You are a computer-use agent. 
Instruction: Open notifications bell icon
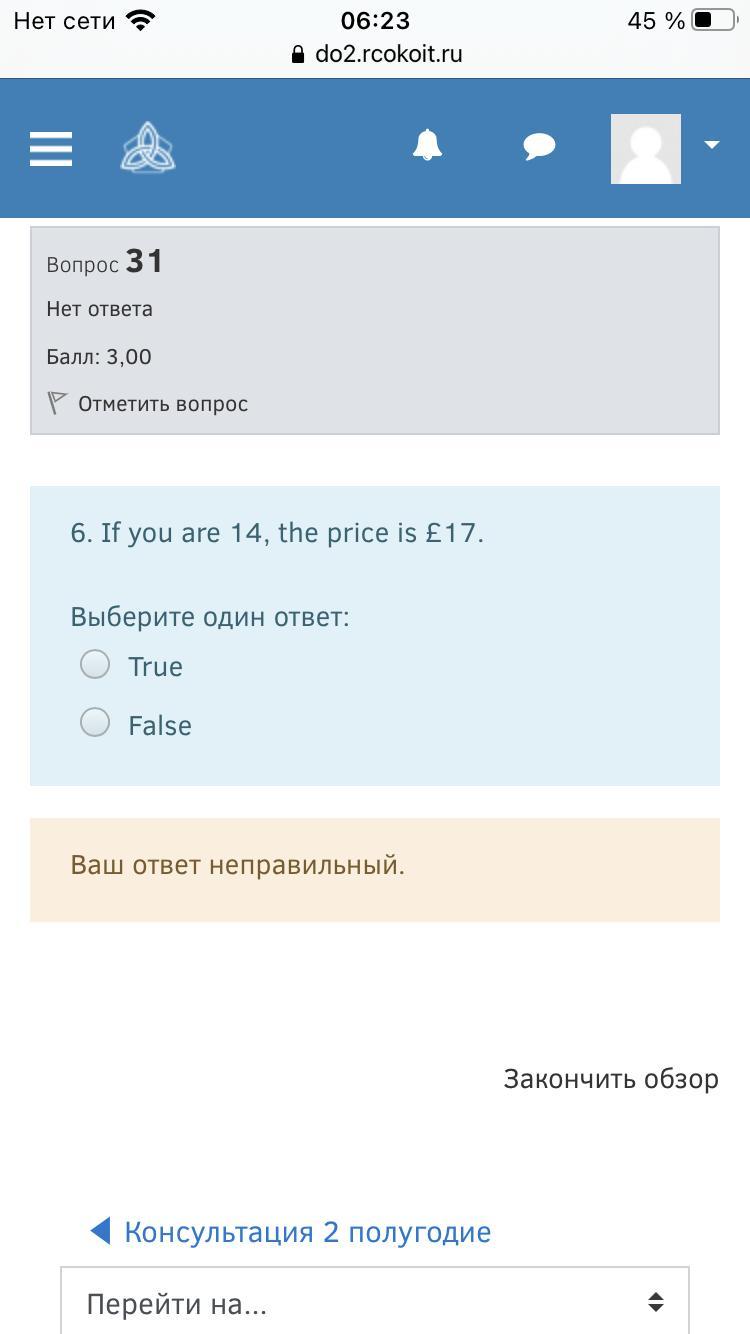click(427, 146)
